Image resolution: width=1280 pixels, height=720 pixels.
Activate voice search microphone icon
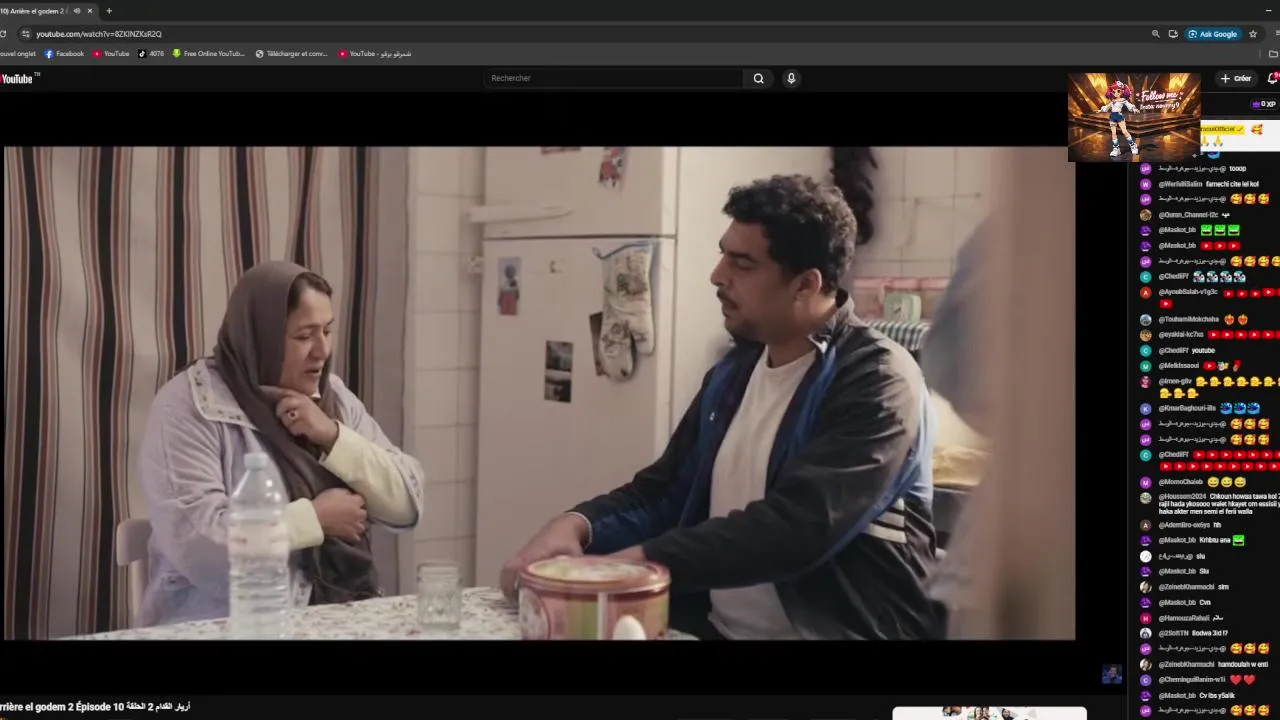pos(791,78)
